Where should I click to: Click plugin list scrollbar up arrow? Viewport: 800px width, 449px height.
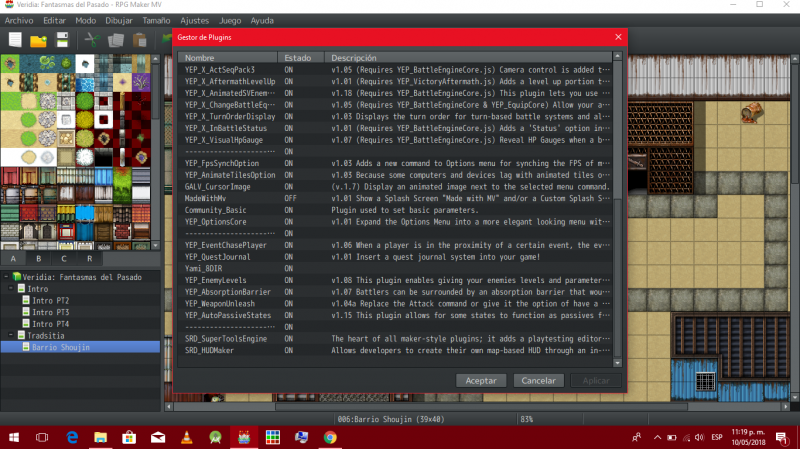(x=617, y=56)
